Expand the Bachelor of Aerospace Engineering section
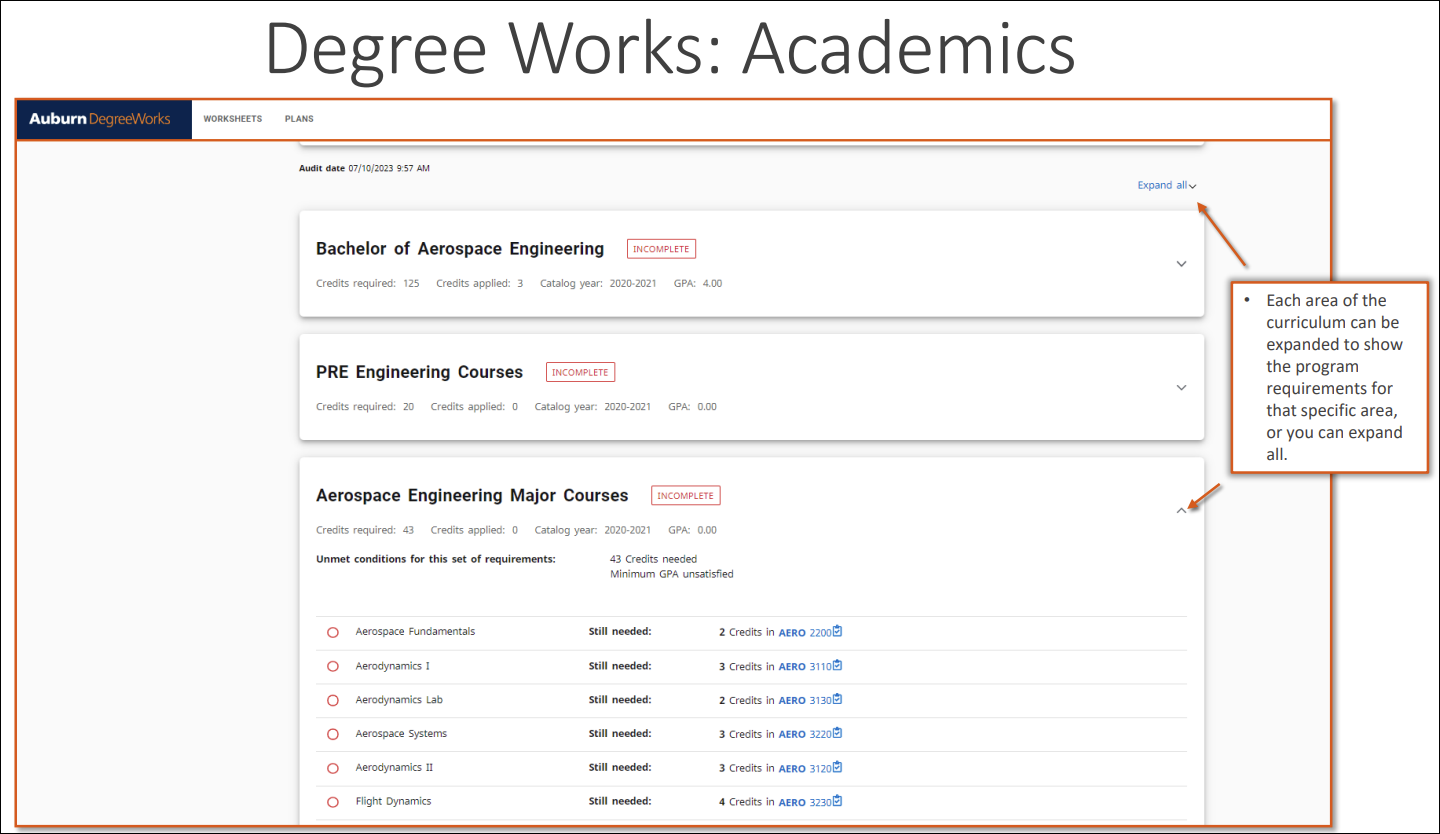The width and height of the screenshot is (1440, 834). pyautogui.click(x=1181, y=264)
